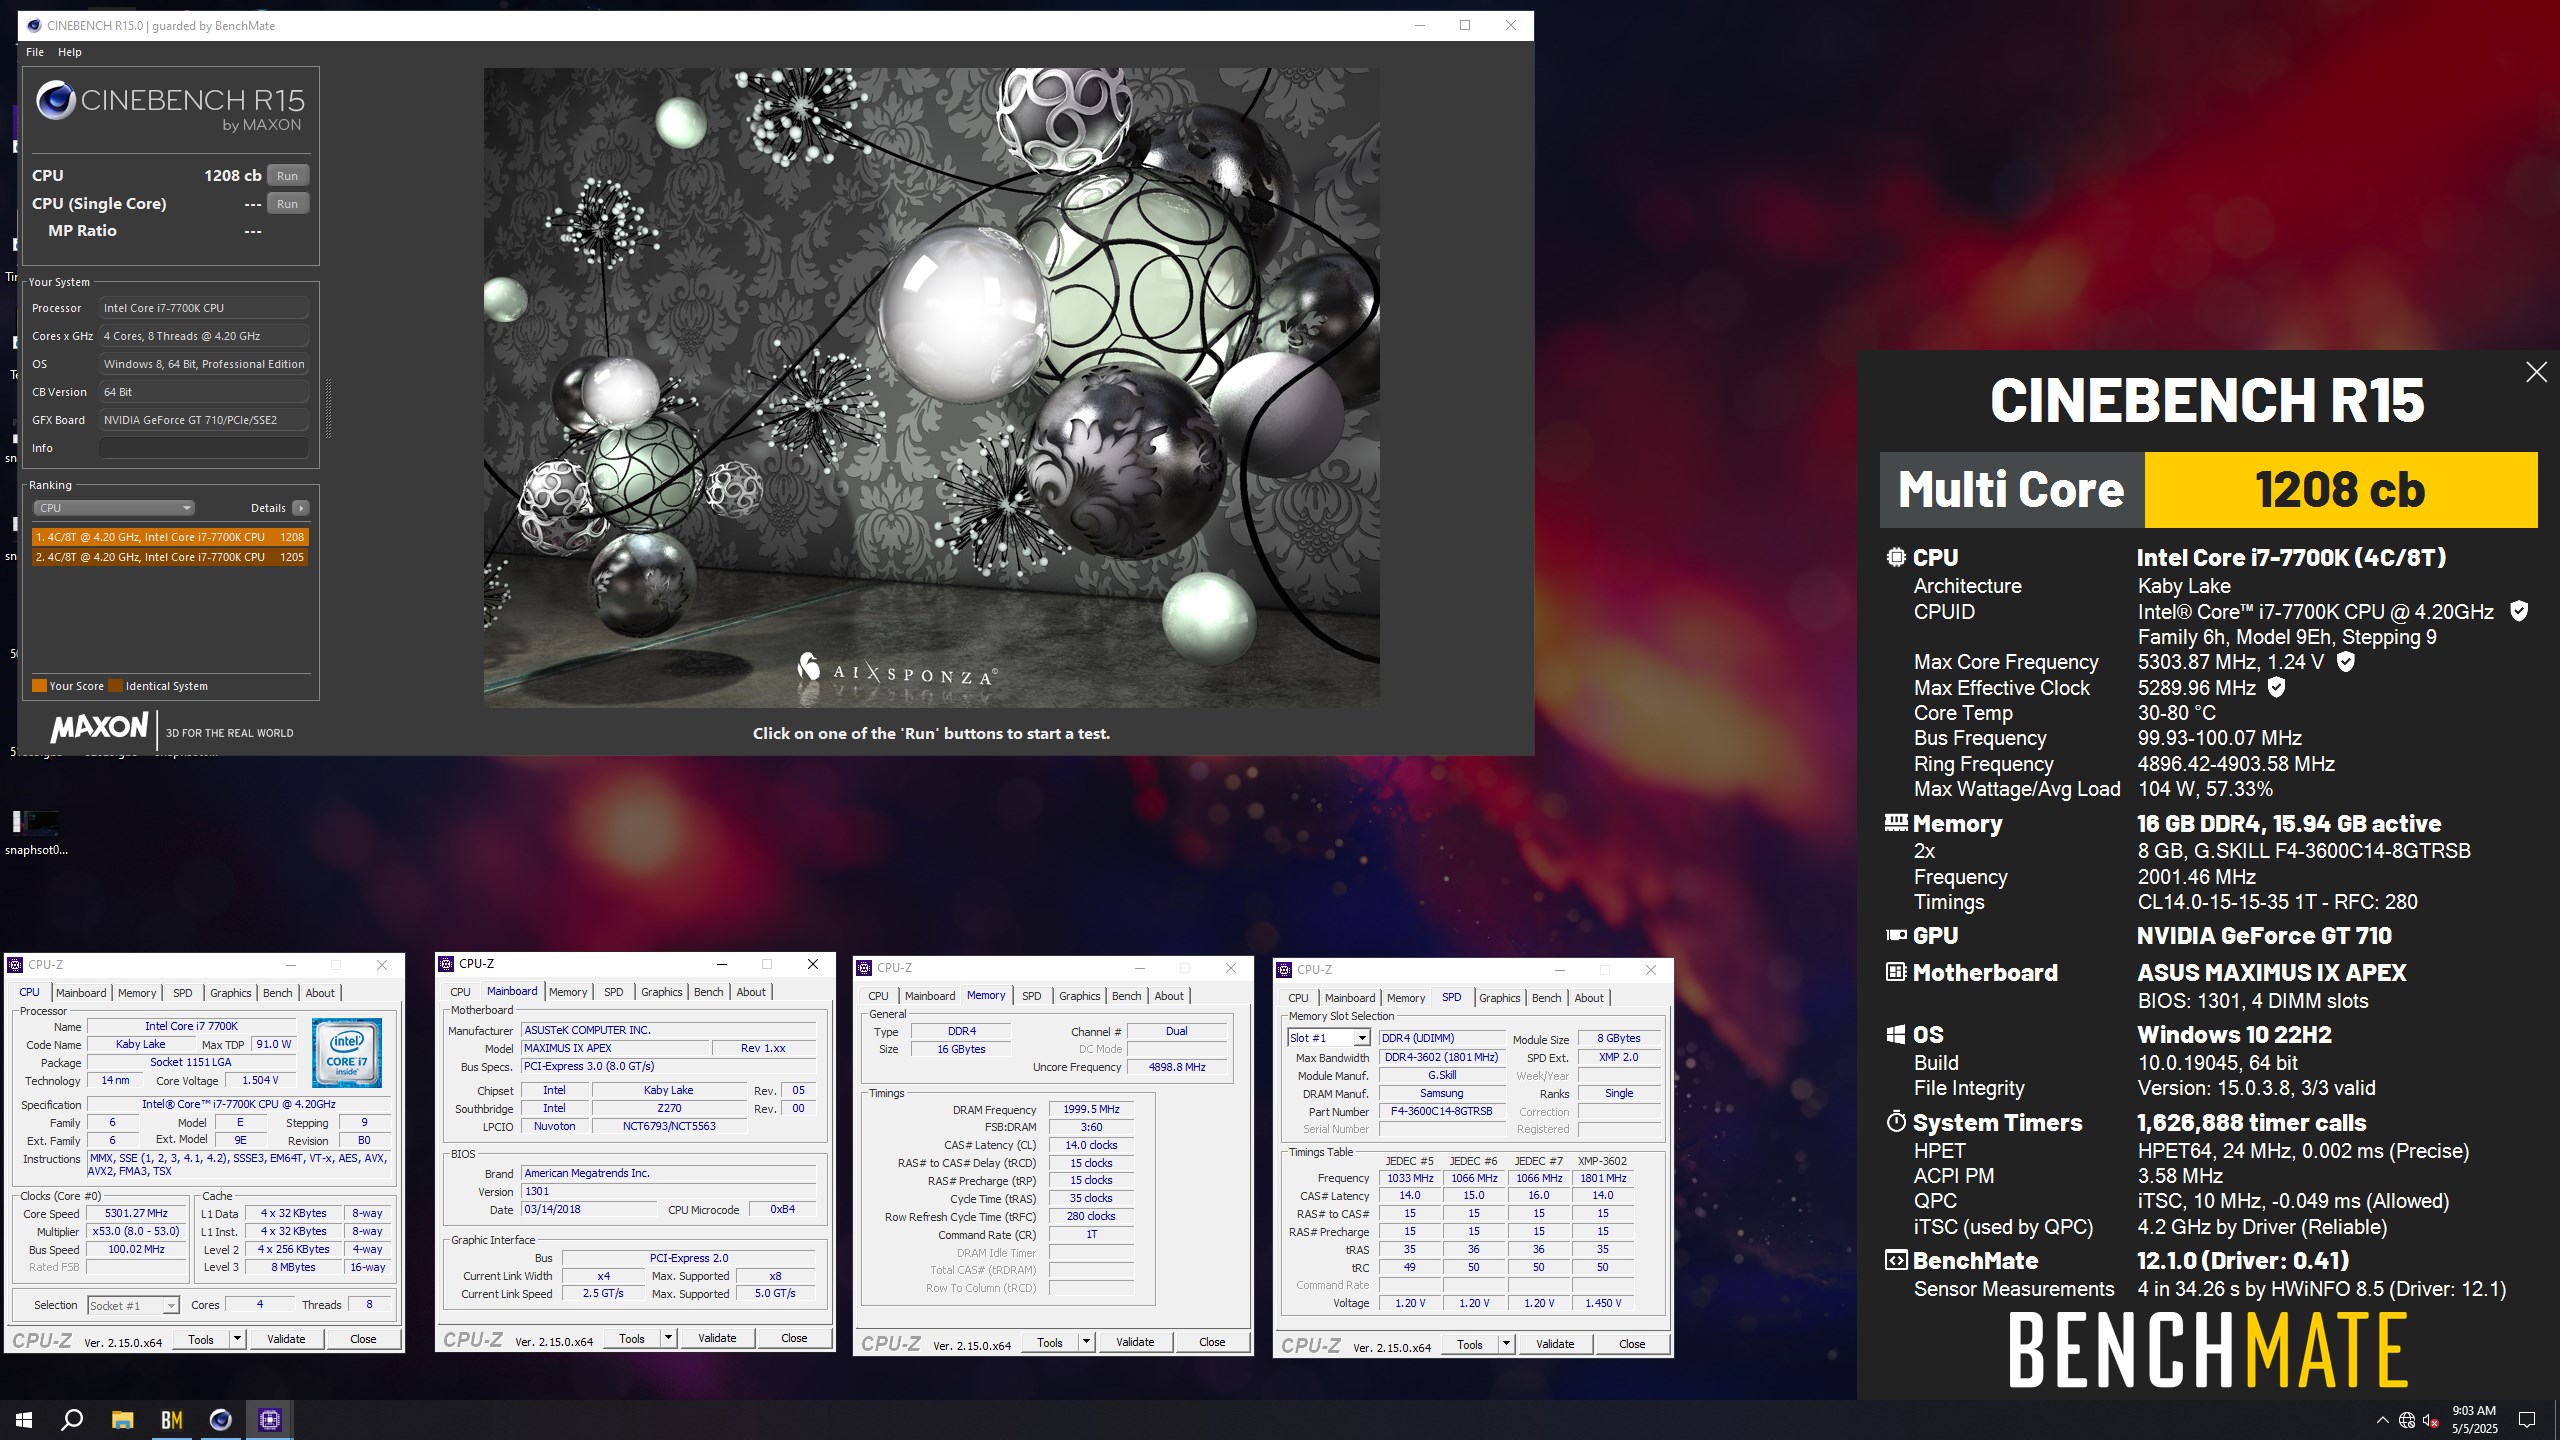The width and height of the screenshot is (2560, 1440).
Task: Open About tab in SPD CPU-Z window
Action: 1589,998
